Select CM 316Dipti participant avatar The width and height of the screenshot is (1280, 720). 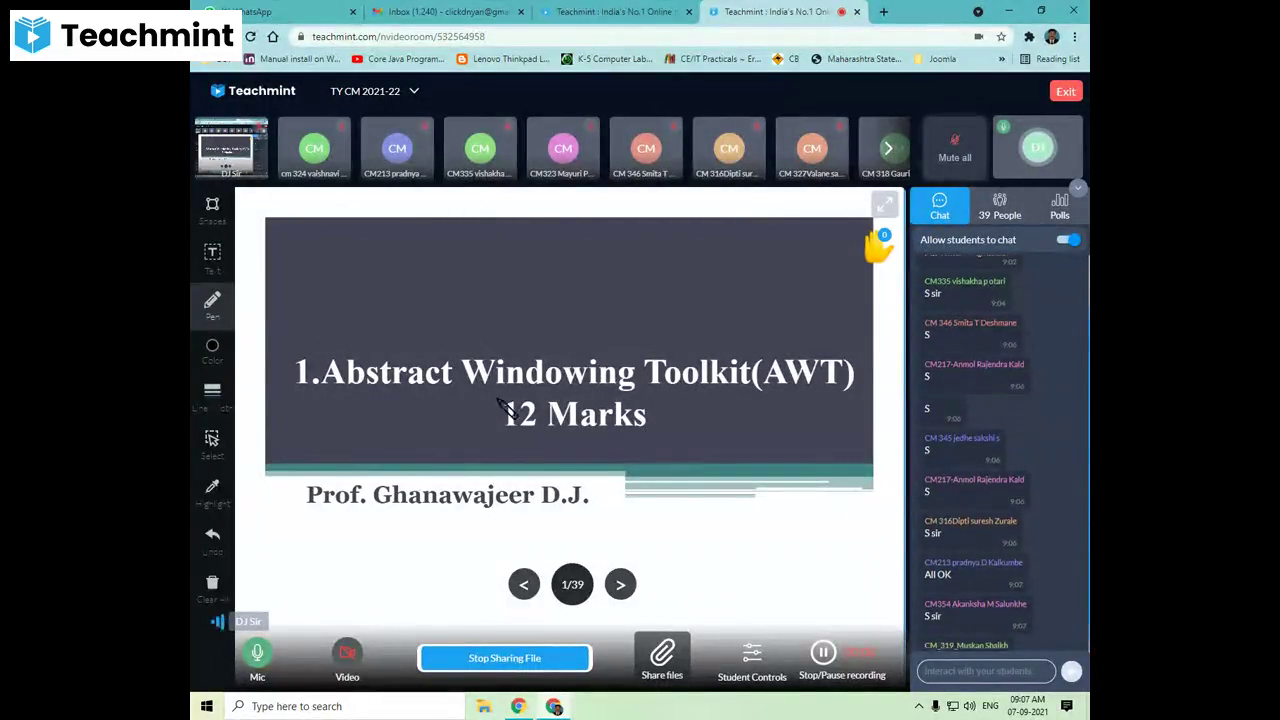[729, 148]
